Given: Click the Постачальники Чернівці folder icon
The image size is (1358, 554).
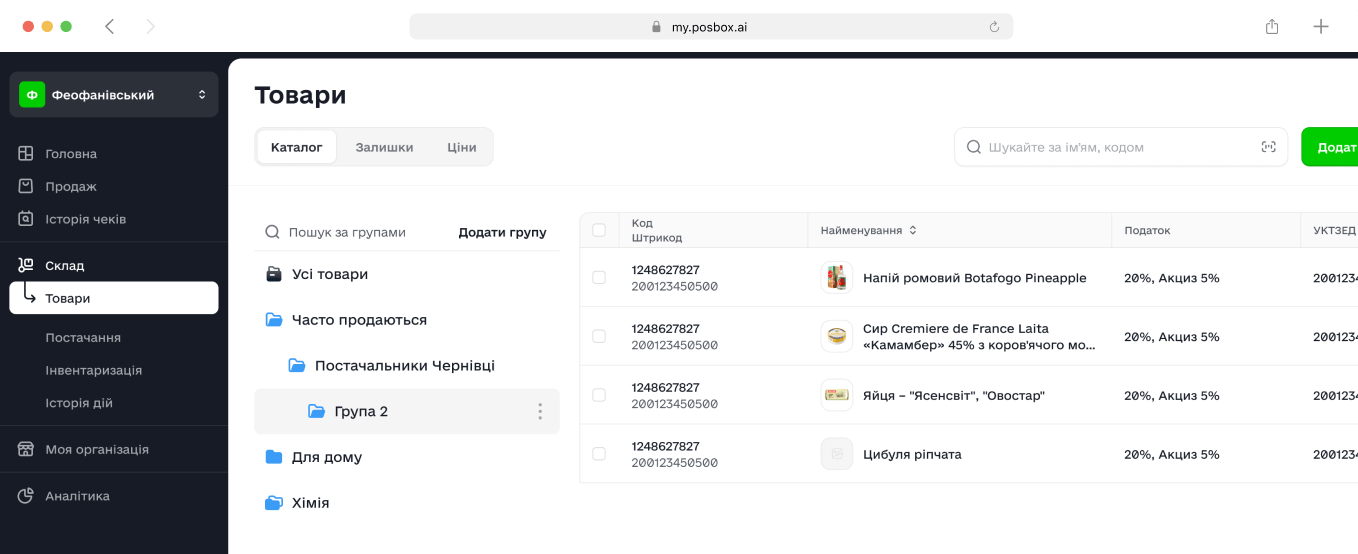Looking at the screenshot, I should [297, 366].
